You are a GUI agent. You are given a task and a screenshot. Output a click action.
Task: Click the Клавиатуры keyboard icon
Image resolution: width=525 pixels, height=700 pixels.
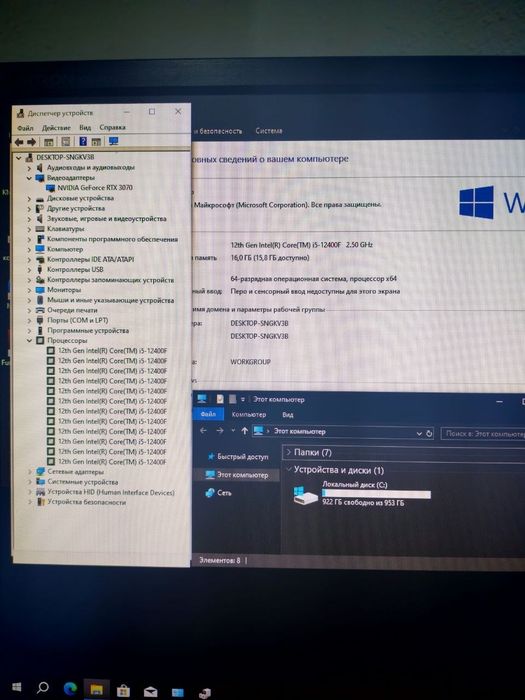pyautogui.click(x=40, y=229)
